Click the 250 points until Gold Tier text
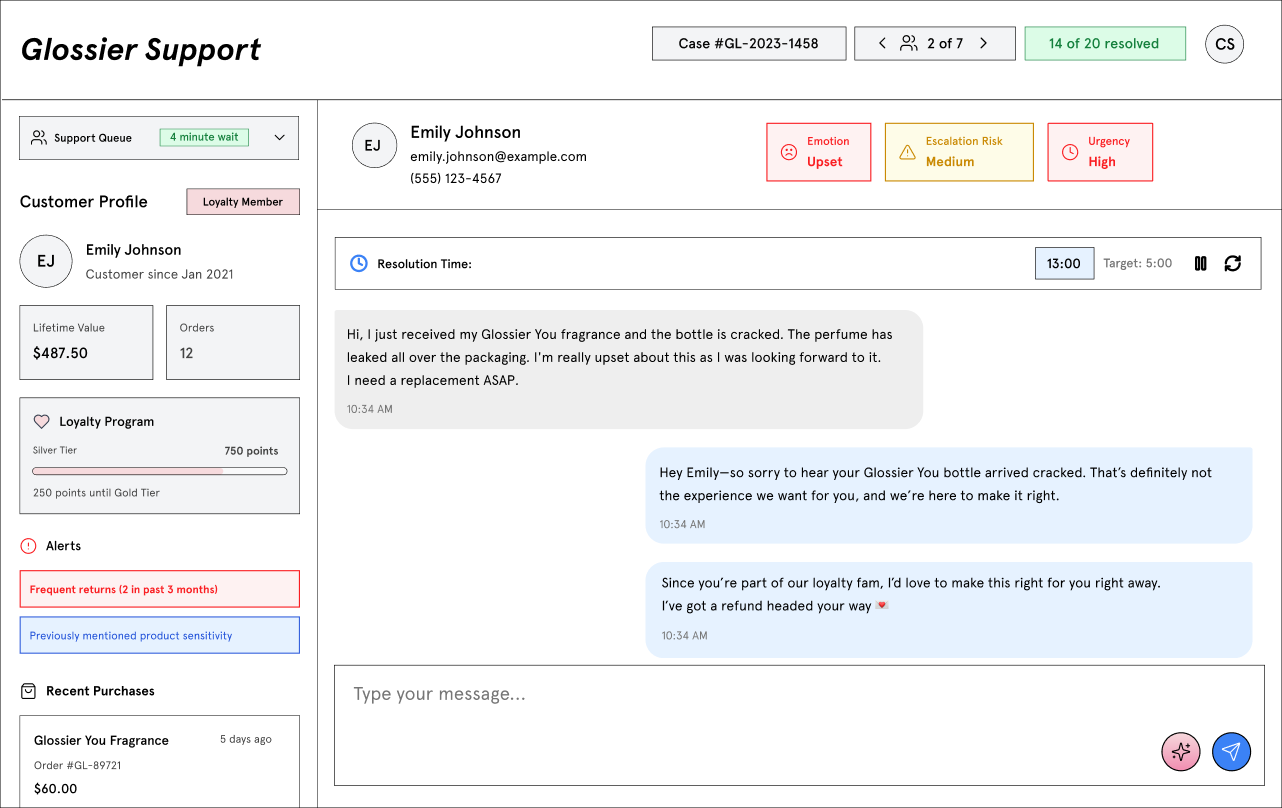The image size is (1282, 808). pos(96,492)
